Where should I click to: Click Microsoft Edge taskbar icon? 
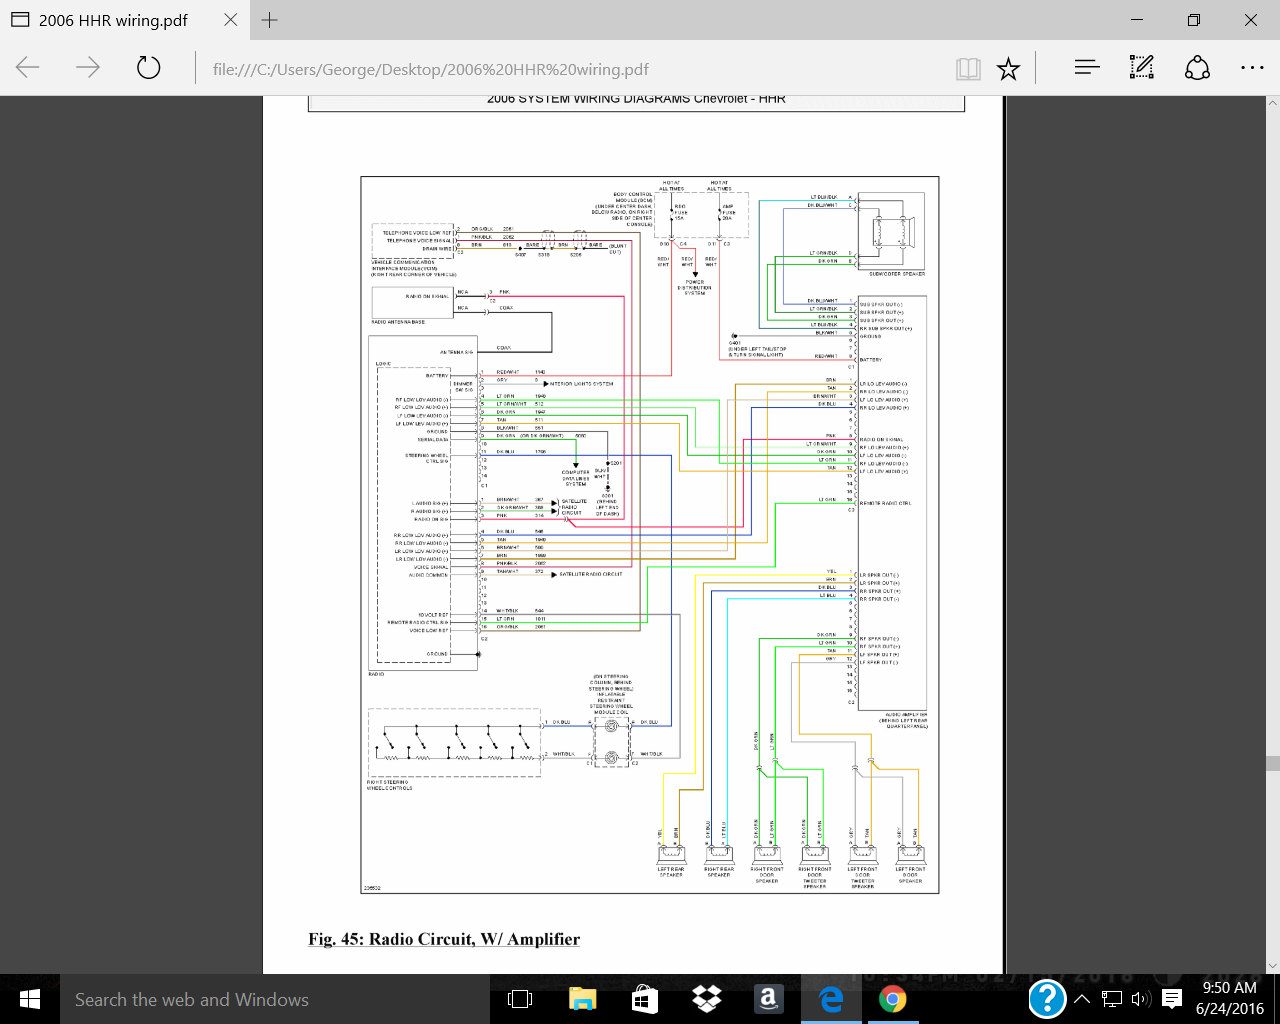[830, 999]
